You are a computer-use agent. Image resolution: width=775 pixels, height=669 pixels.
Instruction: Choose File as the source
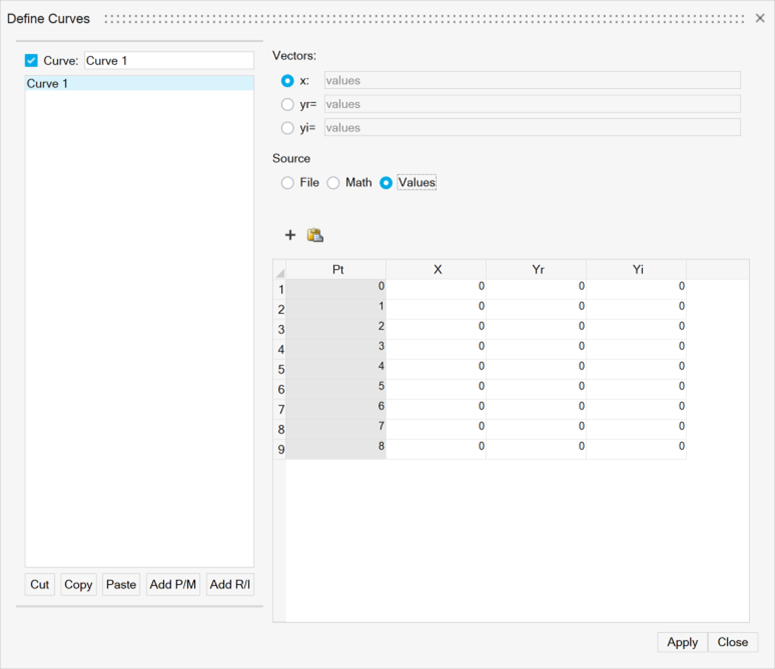288,183
